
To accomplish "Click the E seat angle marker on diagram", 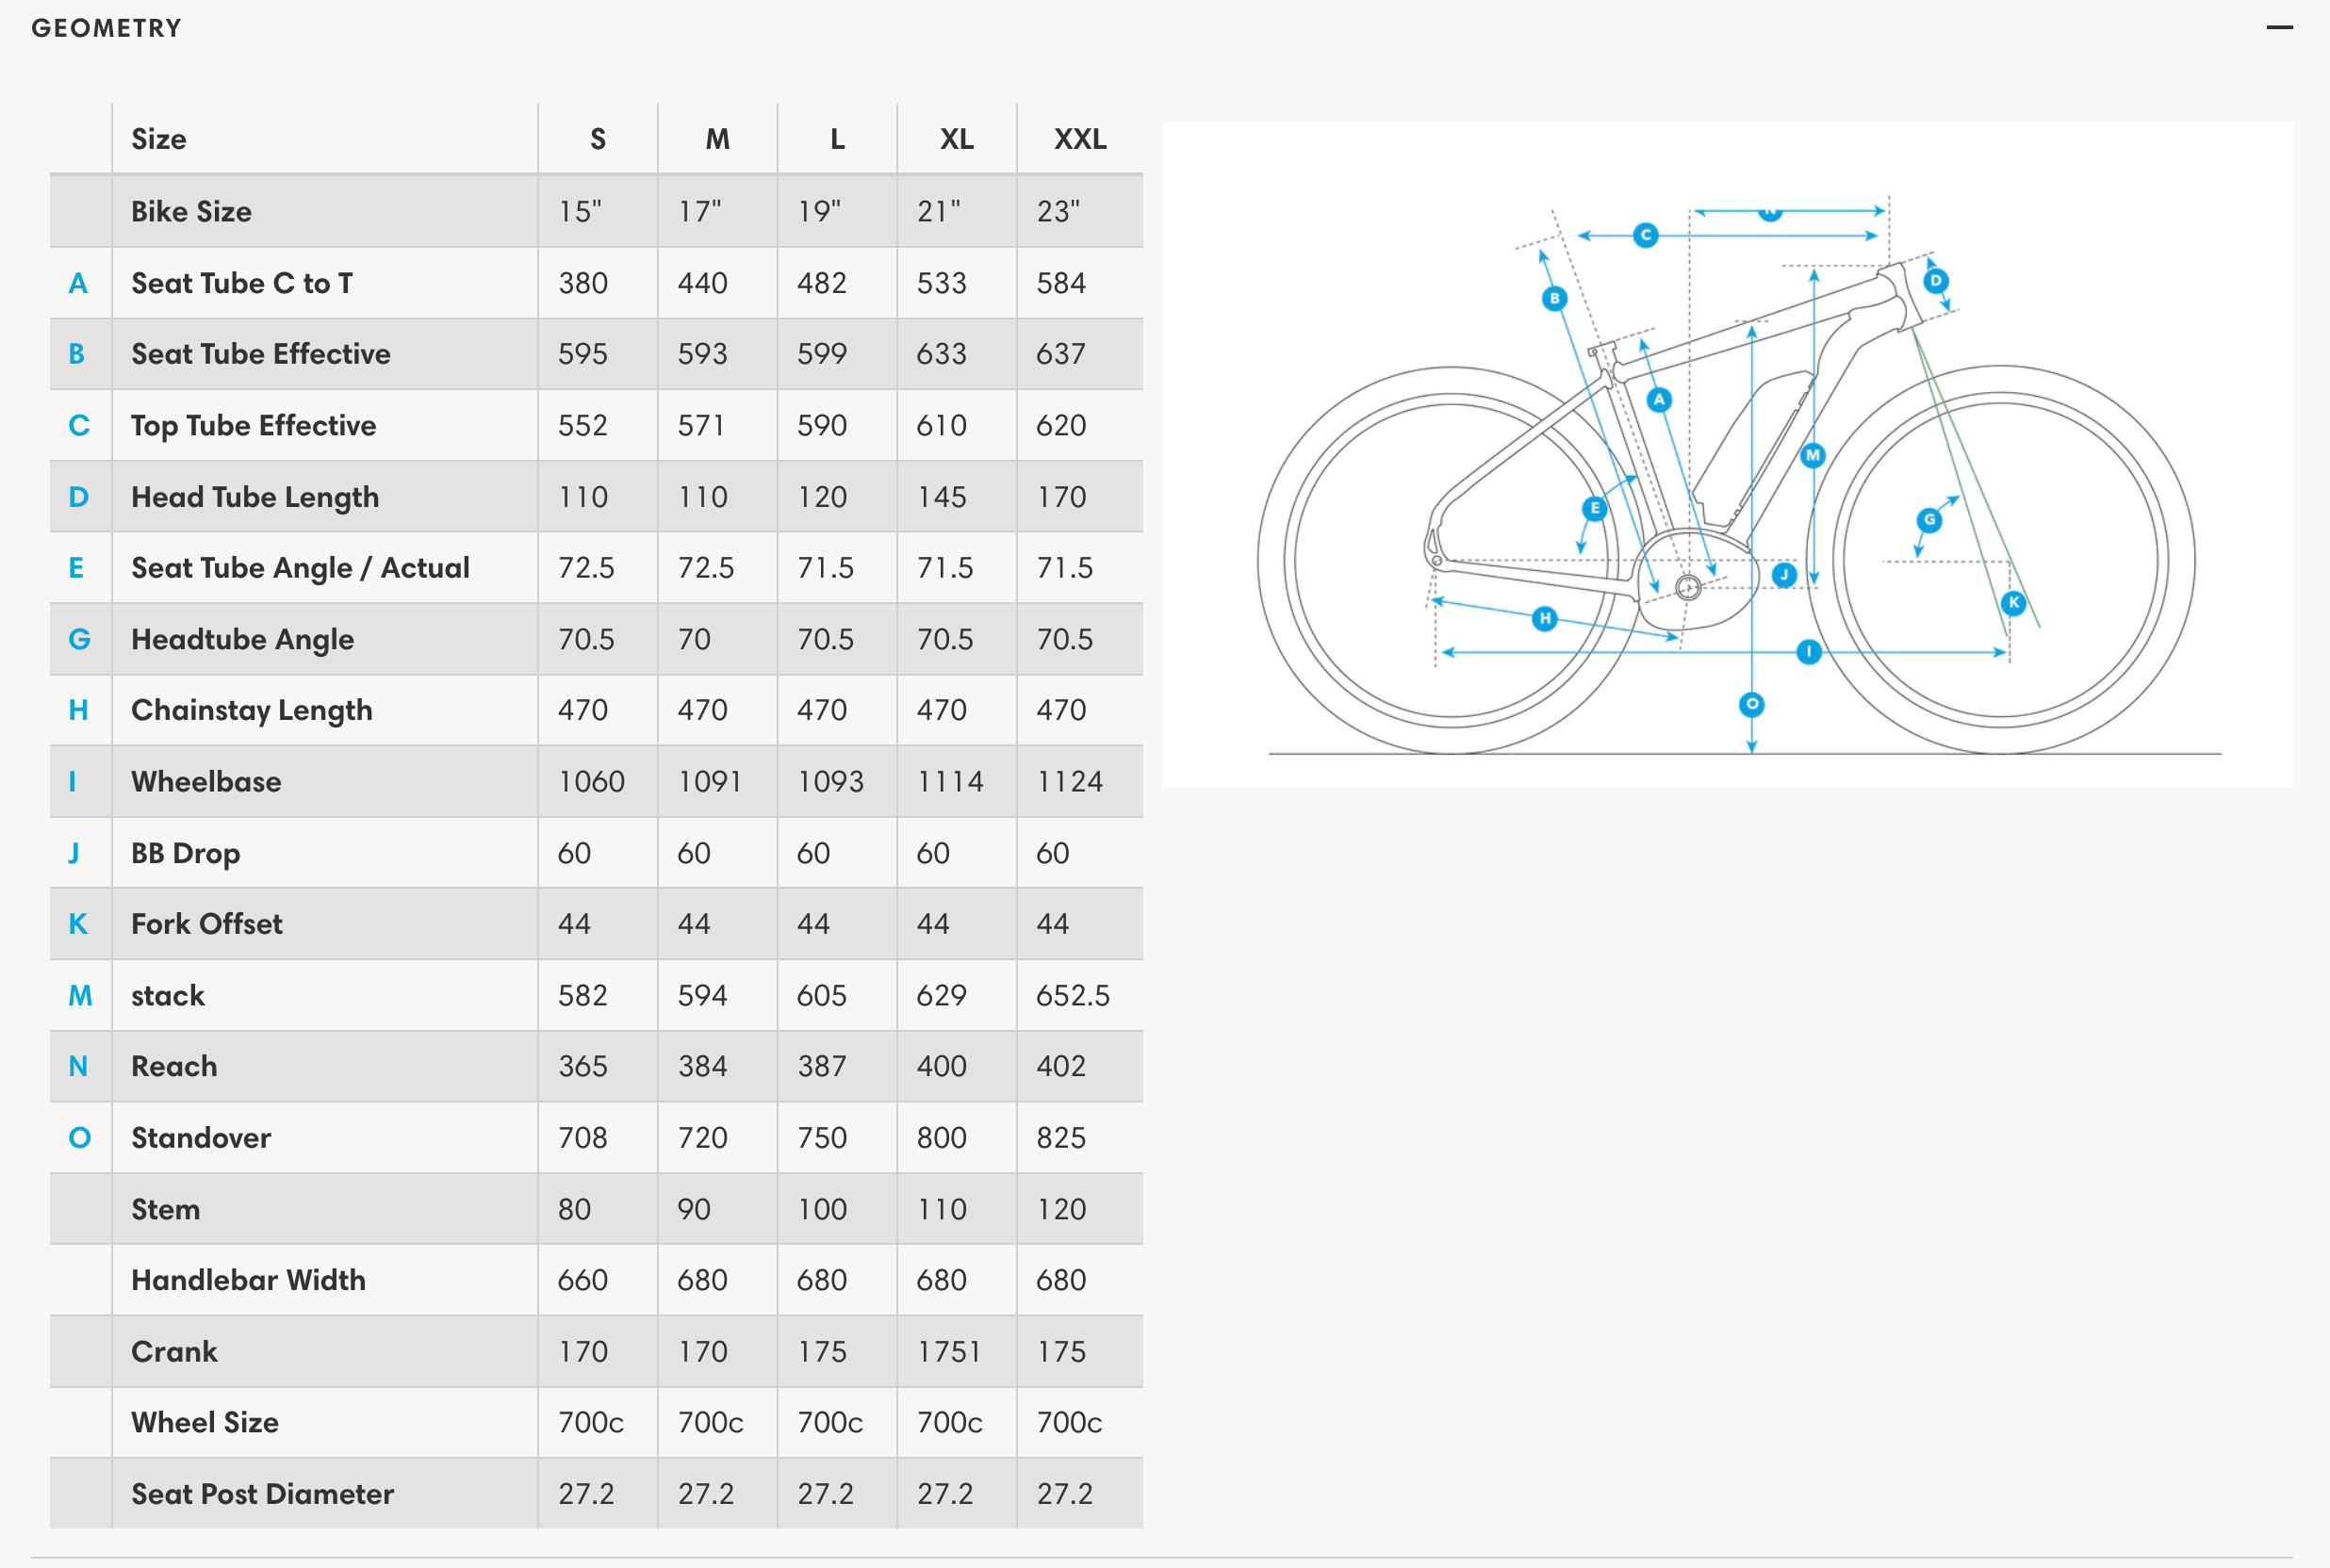I will coord(1595,508).
